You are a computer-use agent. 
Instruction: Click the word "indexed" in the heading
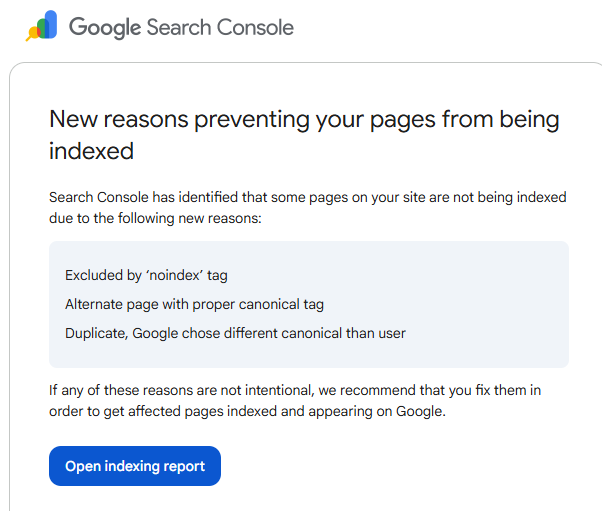[x=91, y=151]
